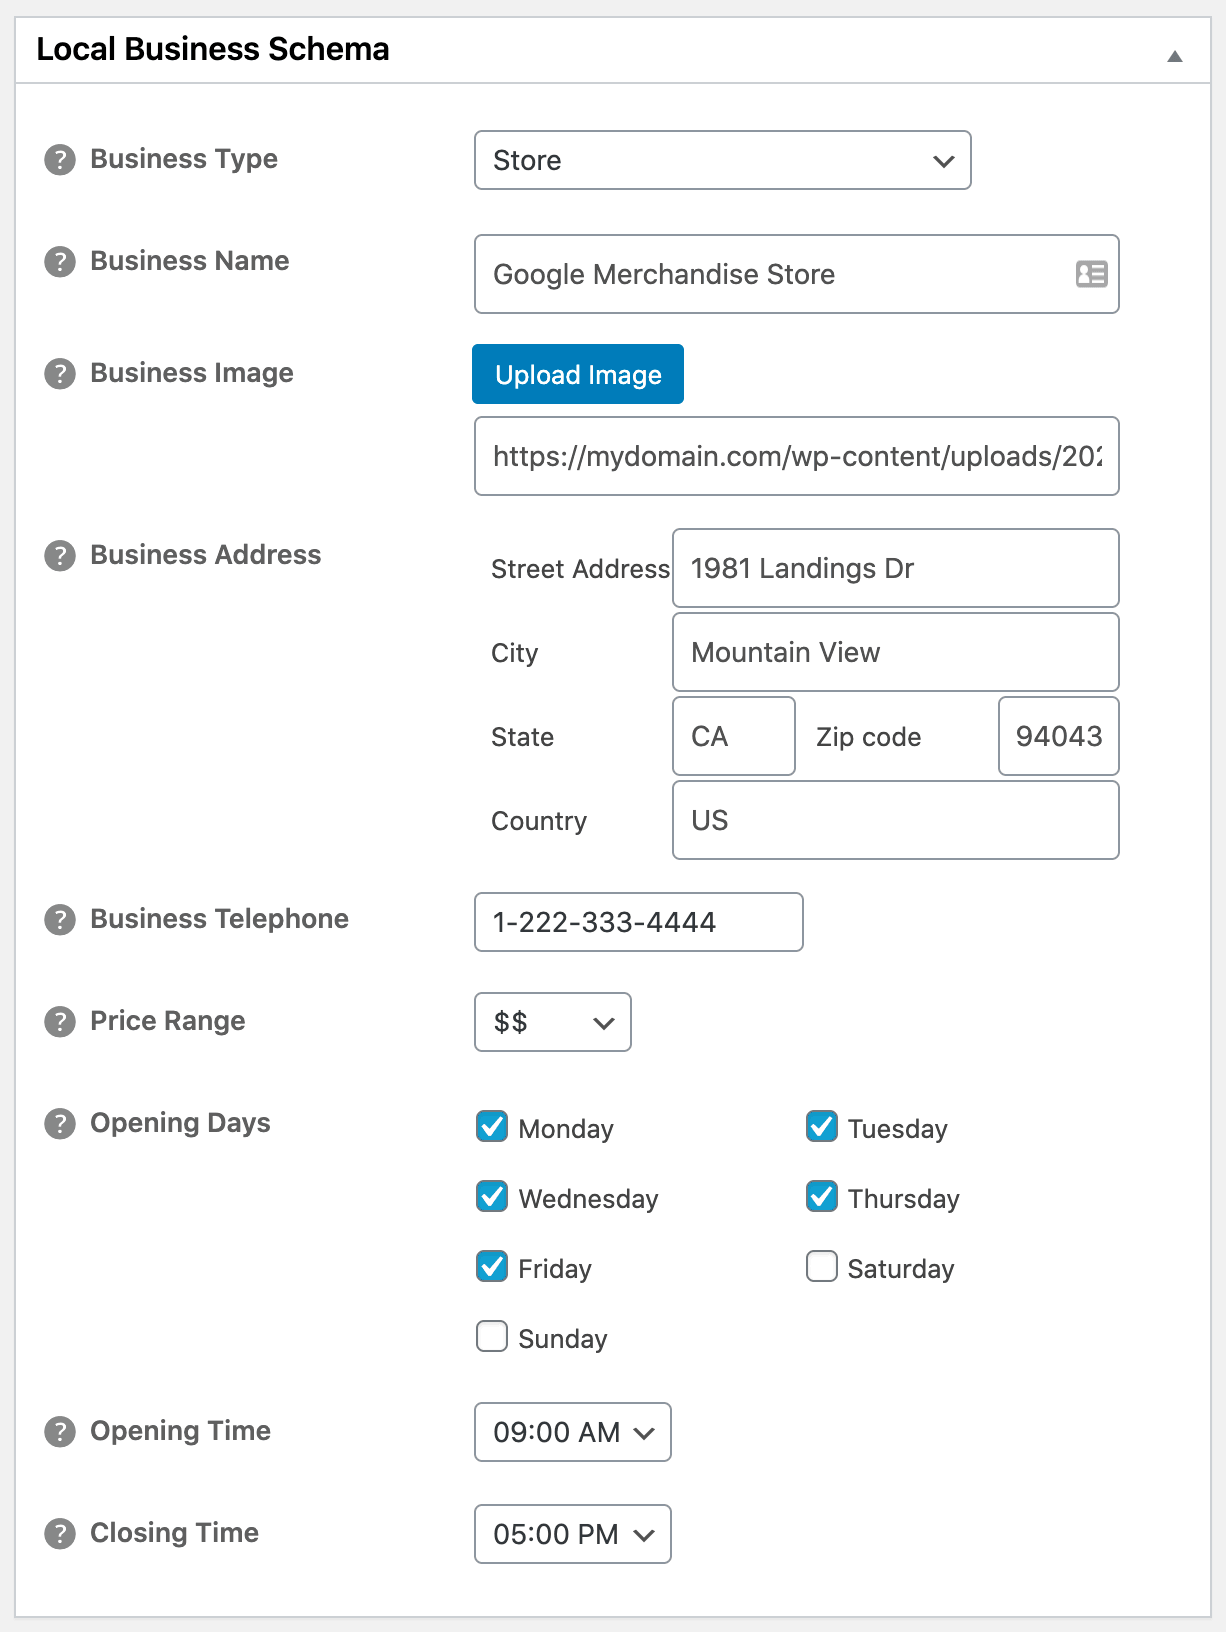Click the Country field containing US
The image size is (1226, 1632).
[x=896, y=820]
